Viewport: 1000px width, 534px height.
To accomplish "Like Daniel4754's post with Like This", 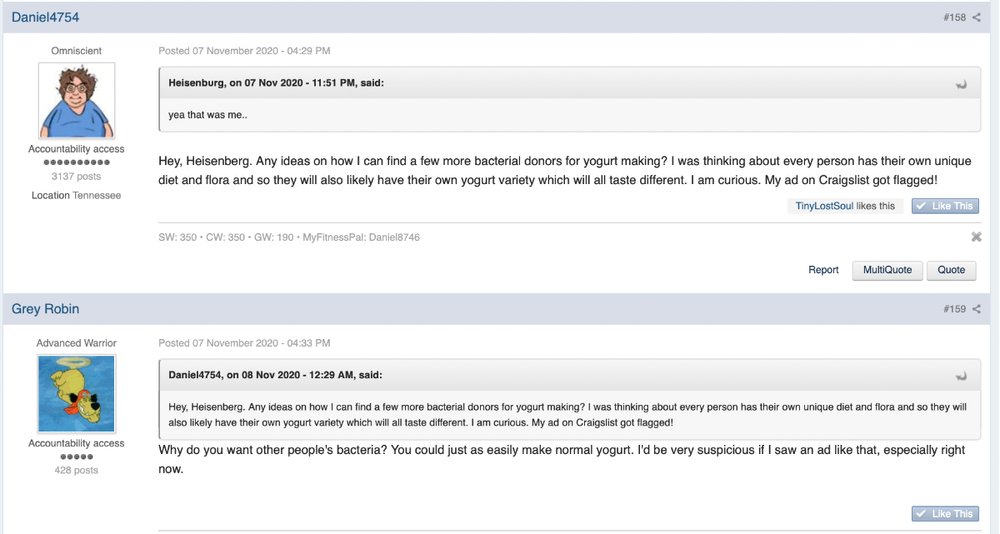I will (x=945, y=206).
